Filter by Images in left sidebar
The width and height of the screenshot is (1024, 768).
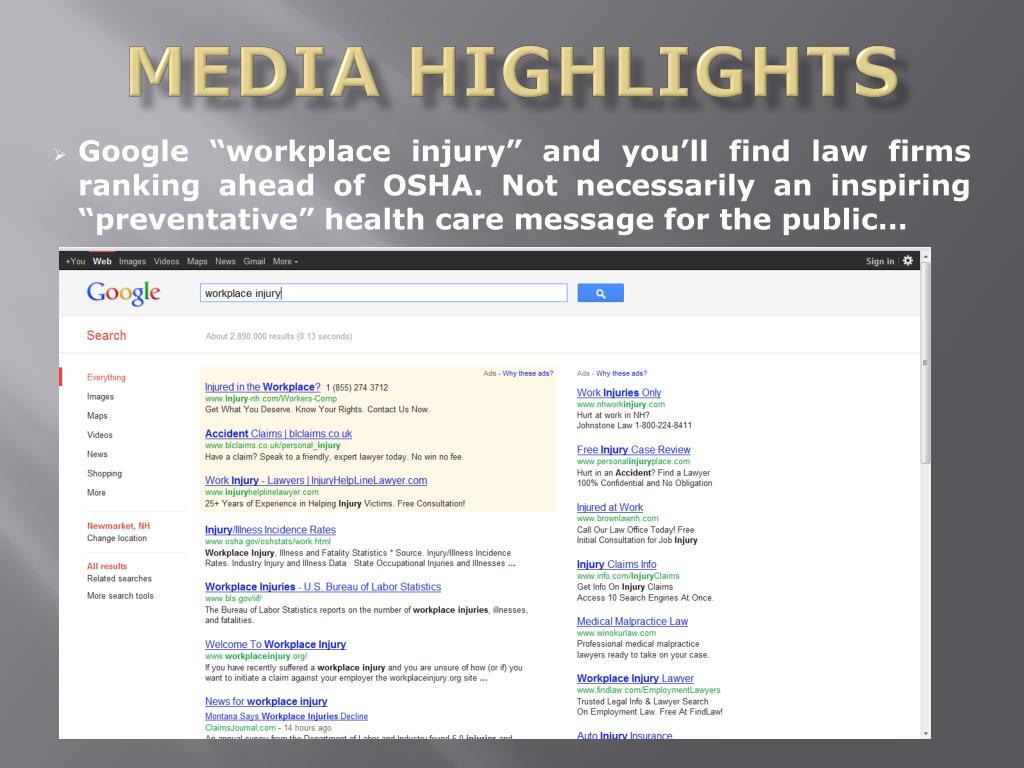tap(101, 396)
